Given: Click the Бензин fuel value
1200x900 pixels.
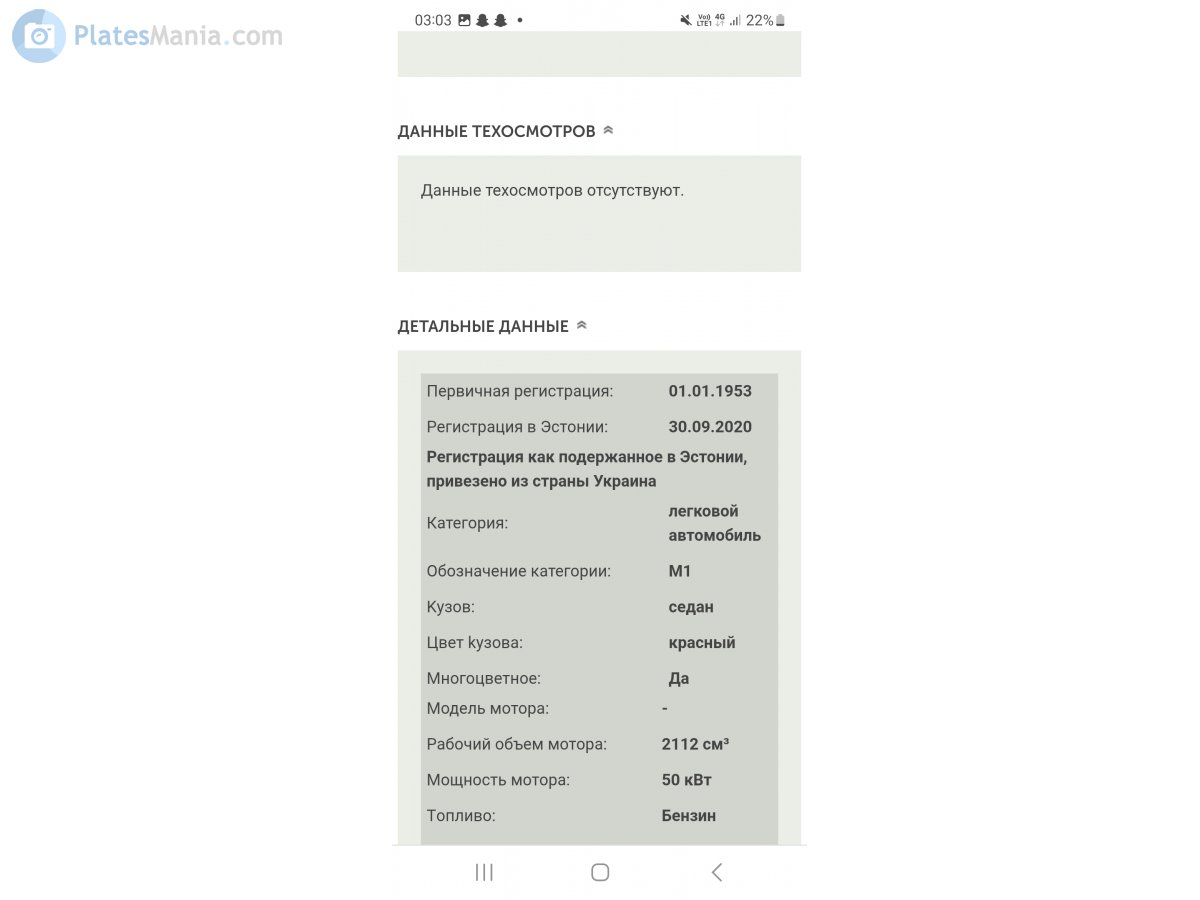Looking at the screenshot, I should (689, 816).
